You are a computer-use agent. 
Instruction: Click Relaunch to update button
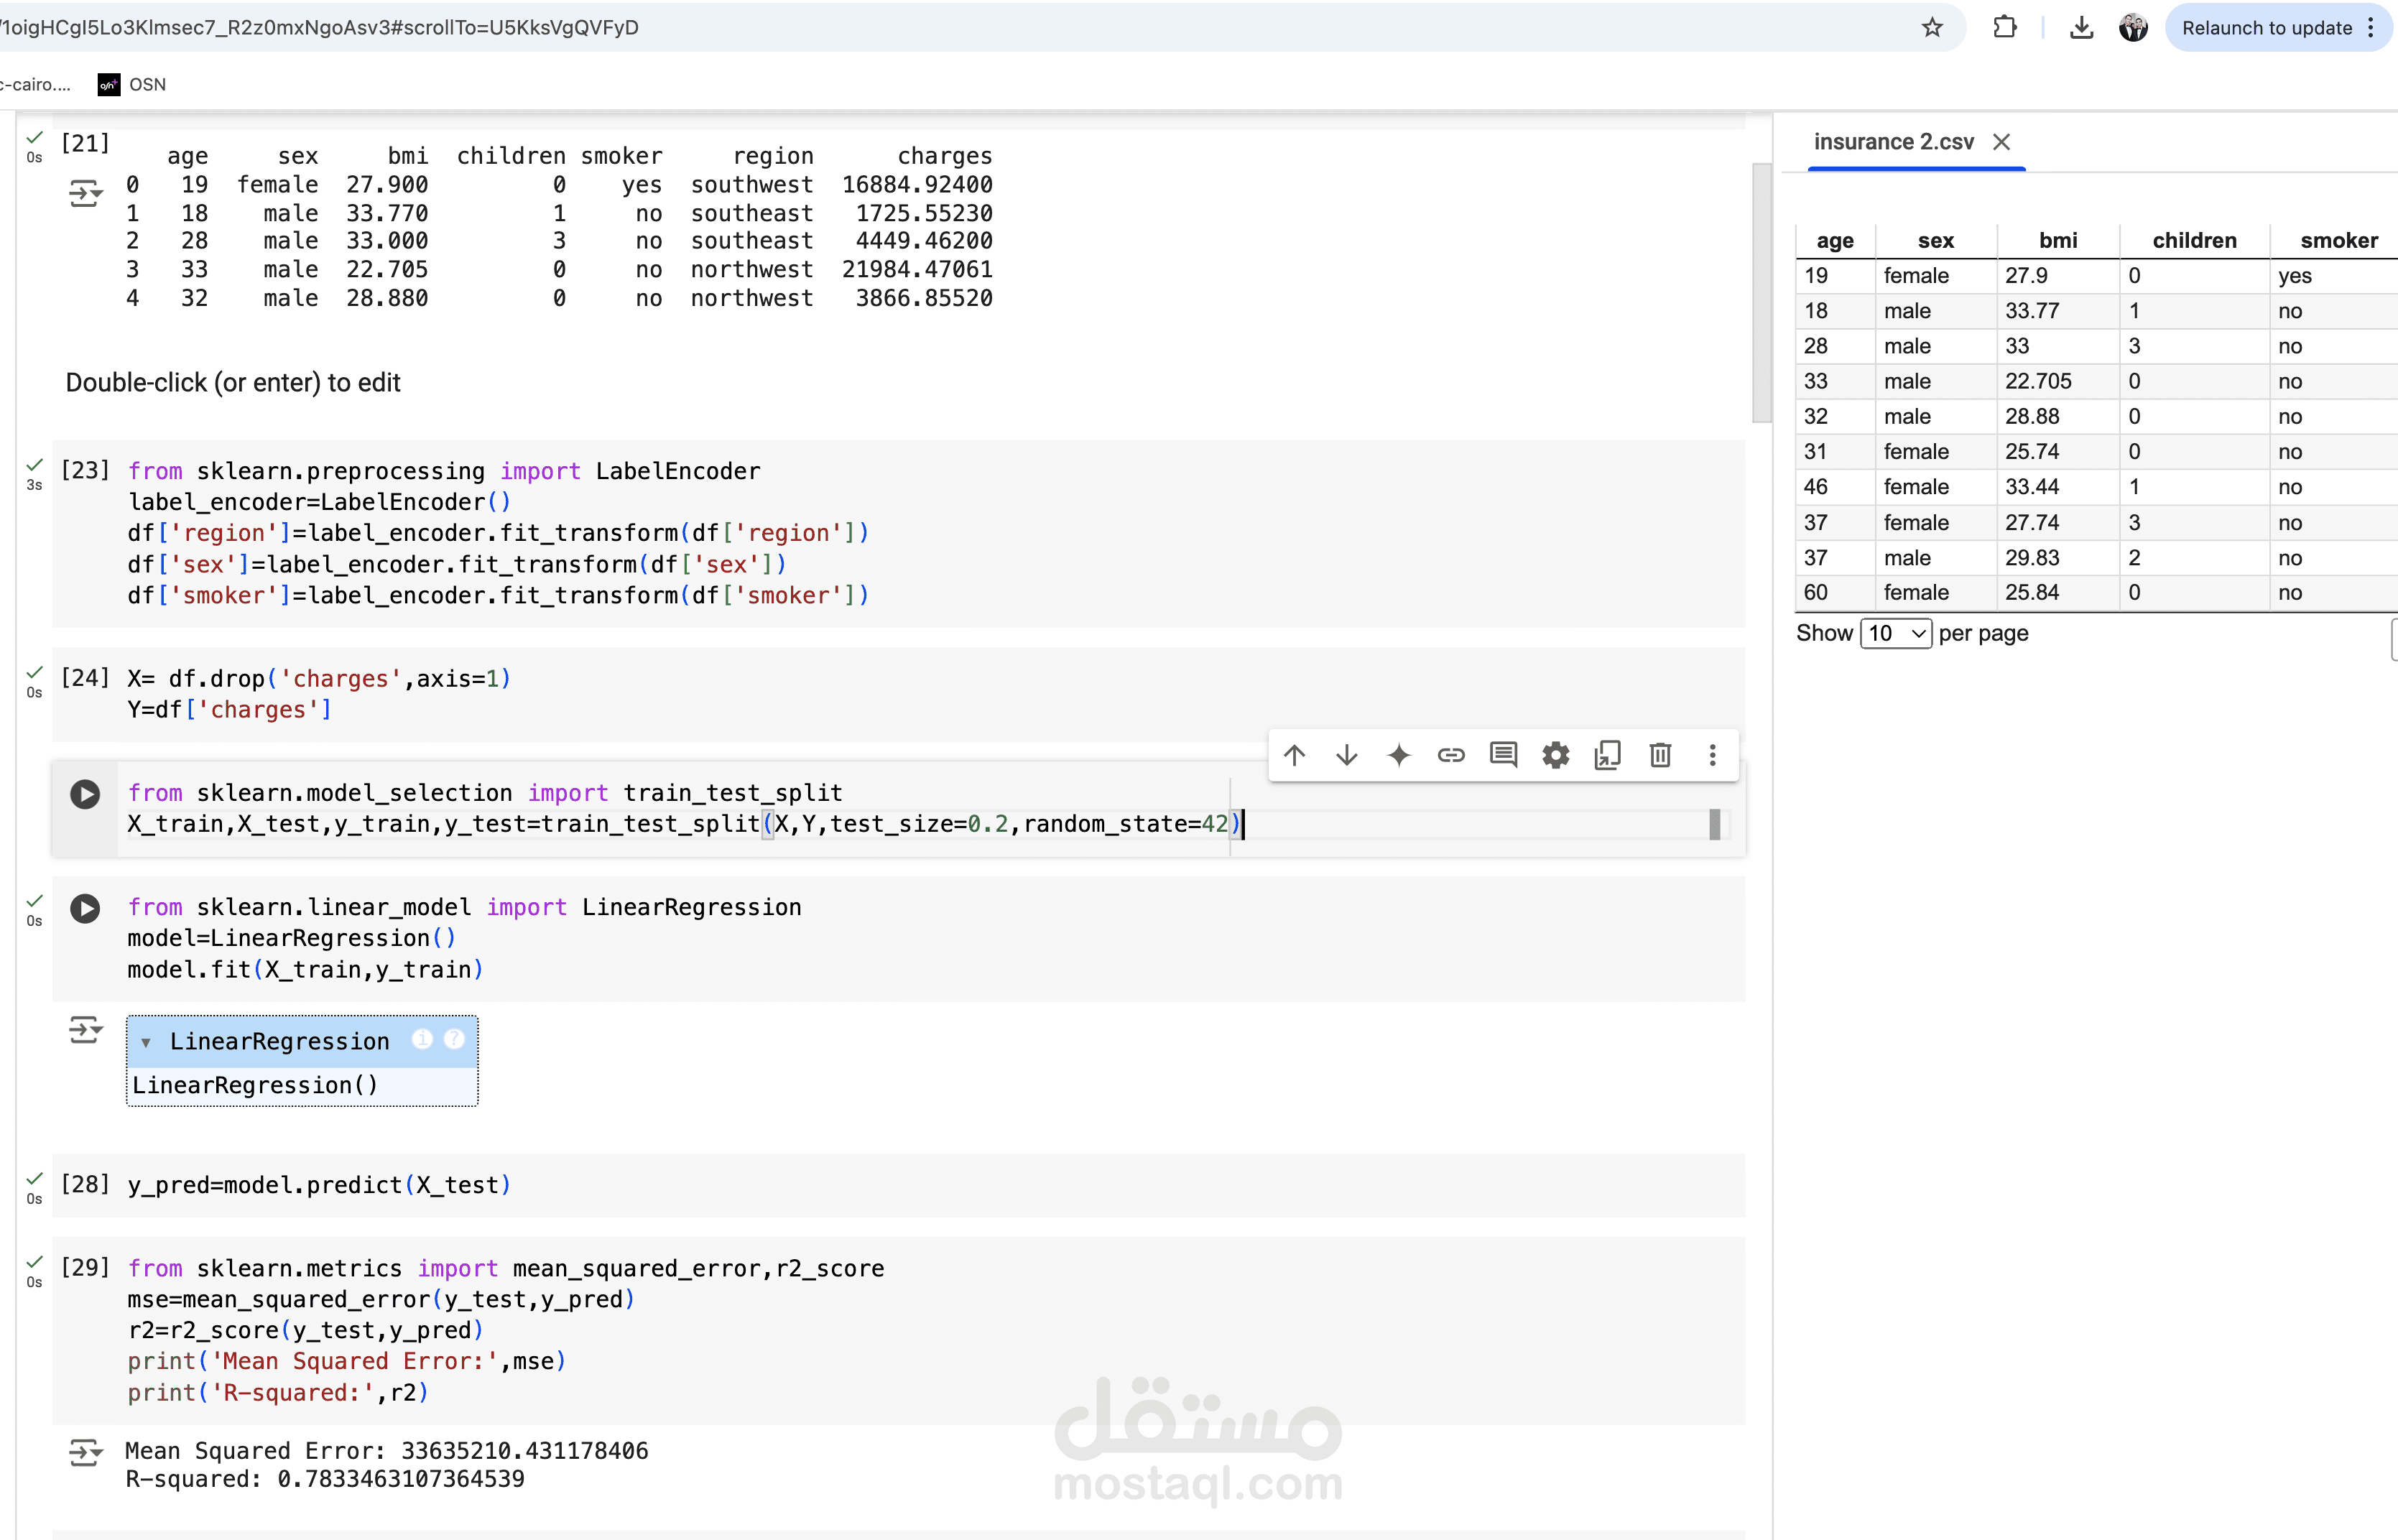(2266, 28)
